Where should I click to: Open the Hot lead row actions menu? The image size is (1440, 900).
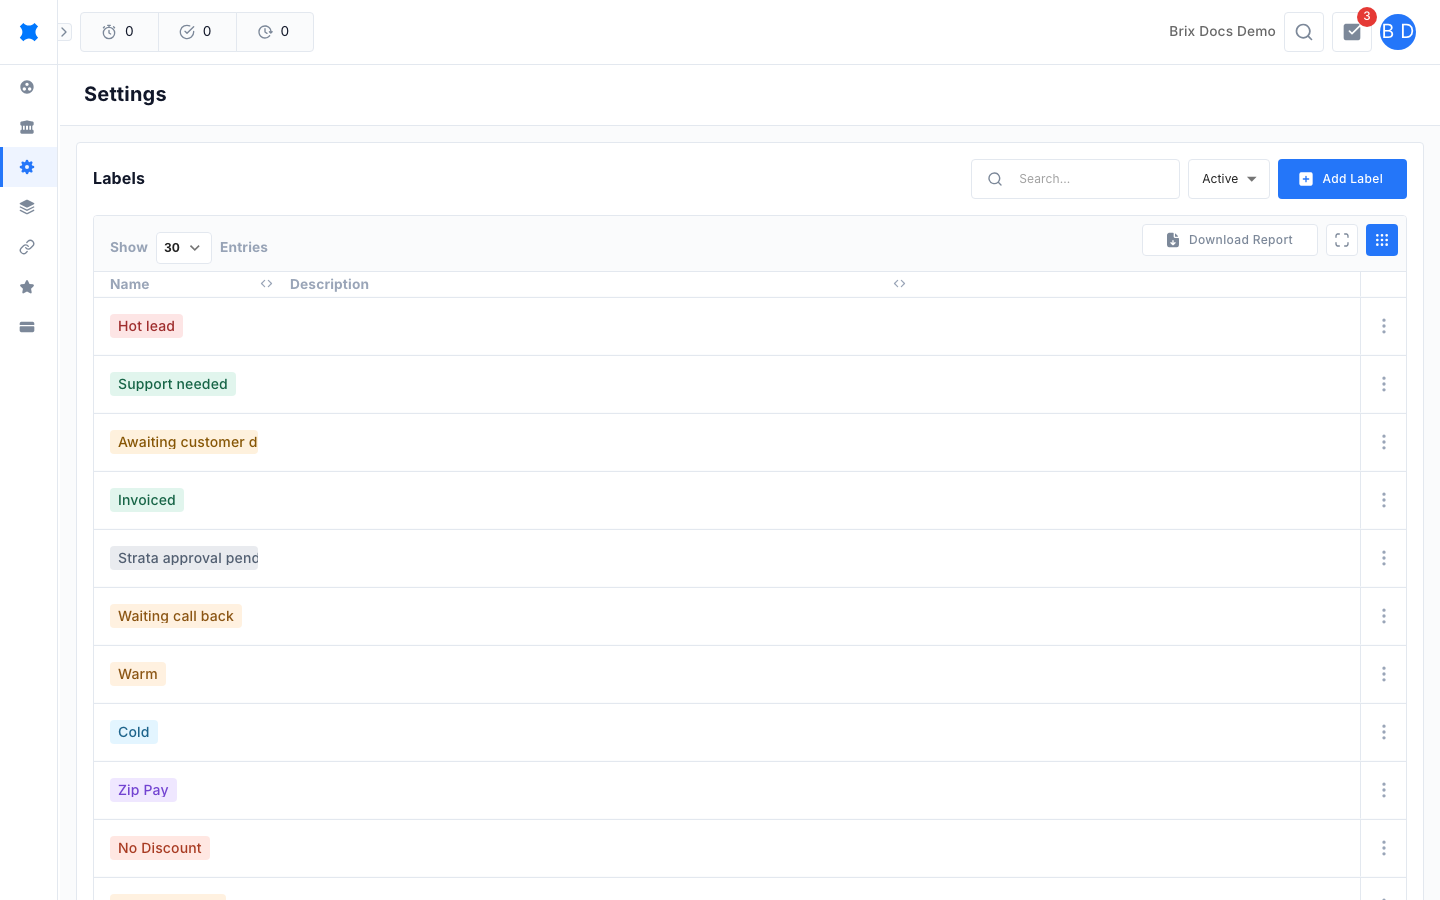1384,326
